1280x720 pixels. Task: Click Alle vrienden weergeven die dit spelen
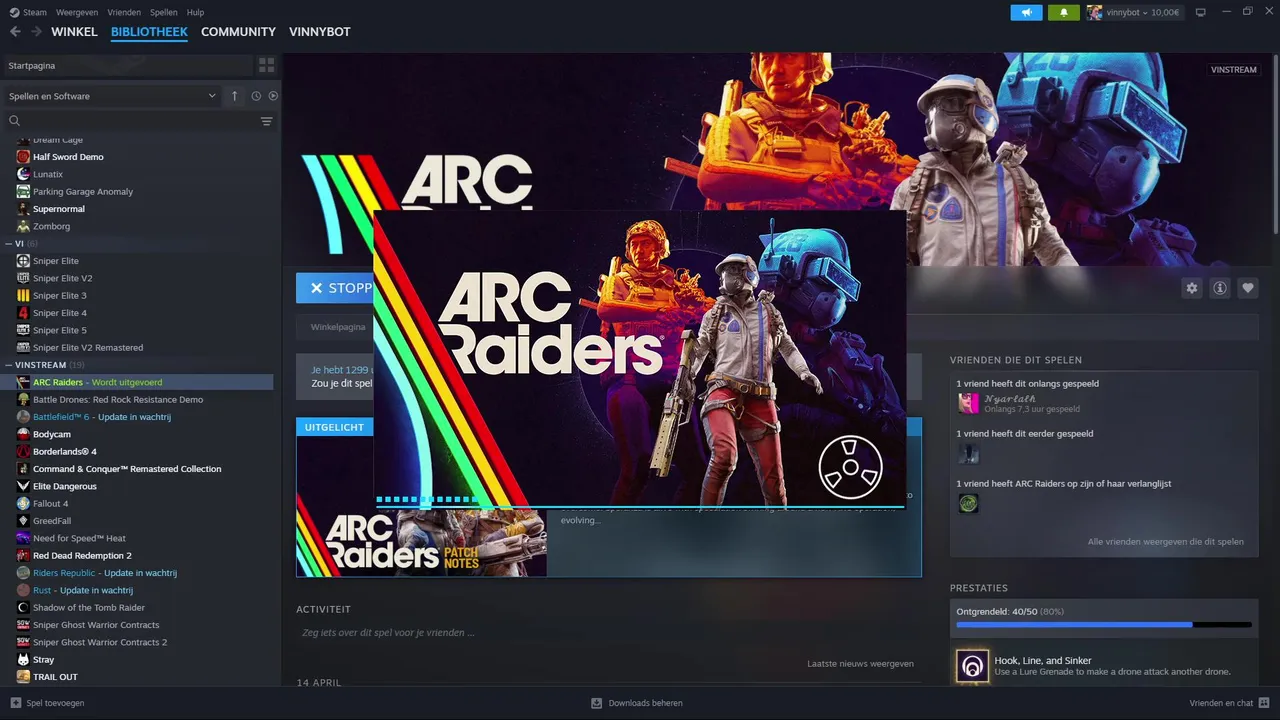[1166, 542]
